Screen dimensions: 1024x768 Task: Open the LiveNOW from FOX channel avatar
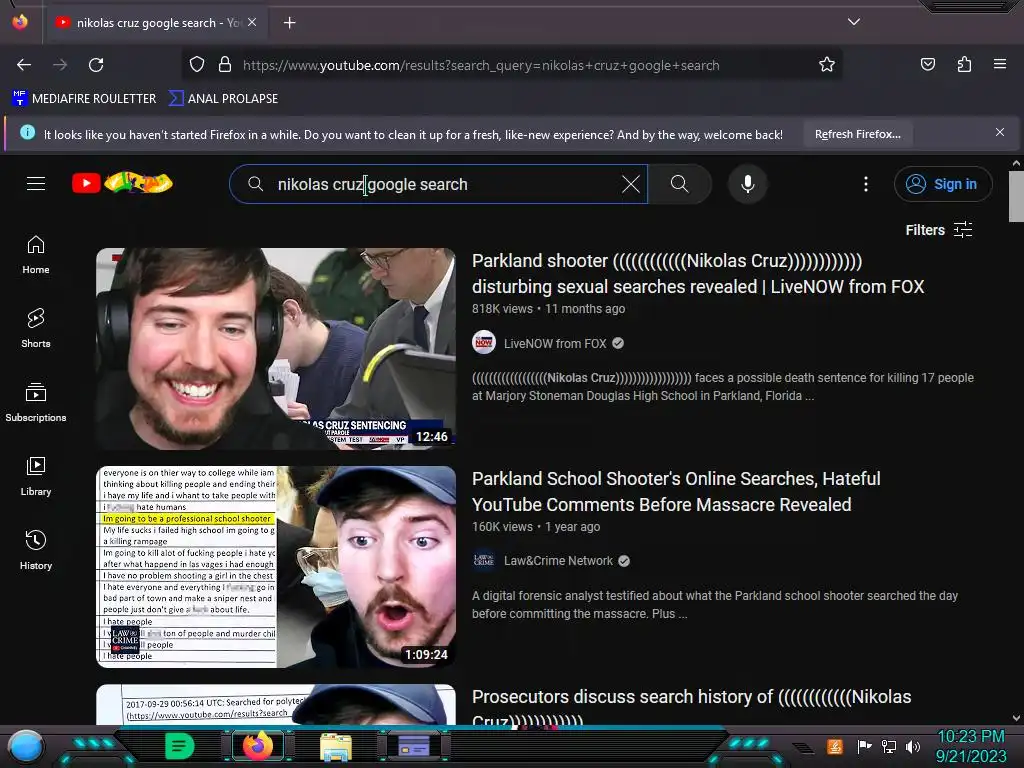[484, 343]
